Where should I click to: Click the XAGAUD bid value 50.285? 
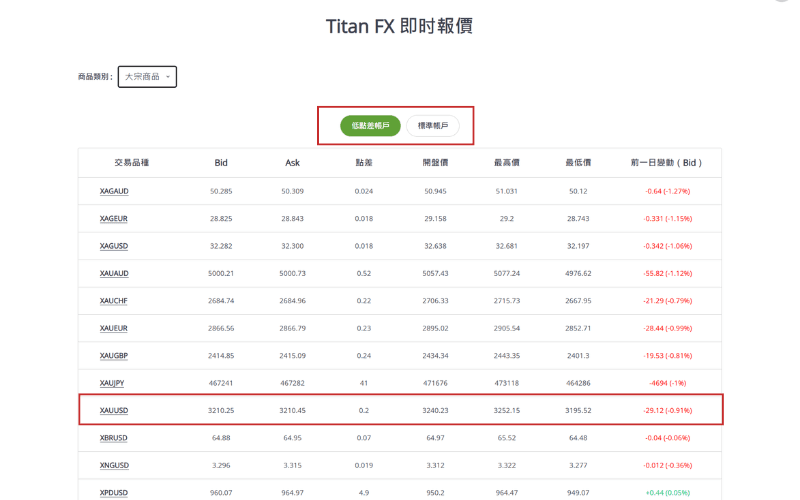[x=221, y=191]
